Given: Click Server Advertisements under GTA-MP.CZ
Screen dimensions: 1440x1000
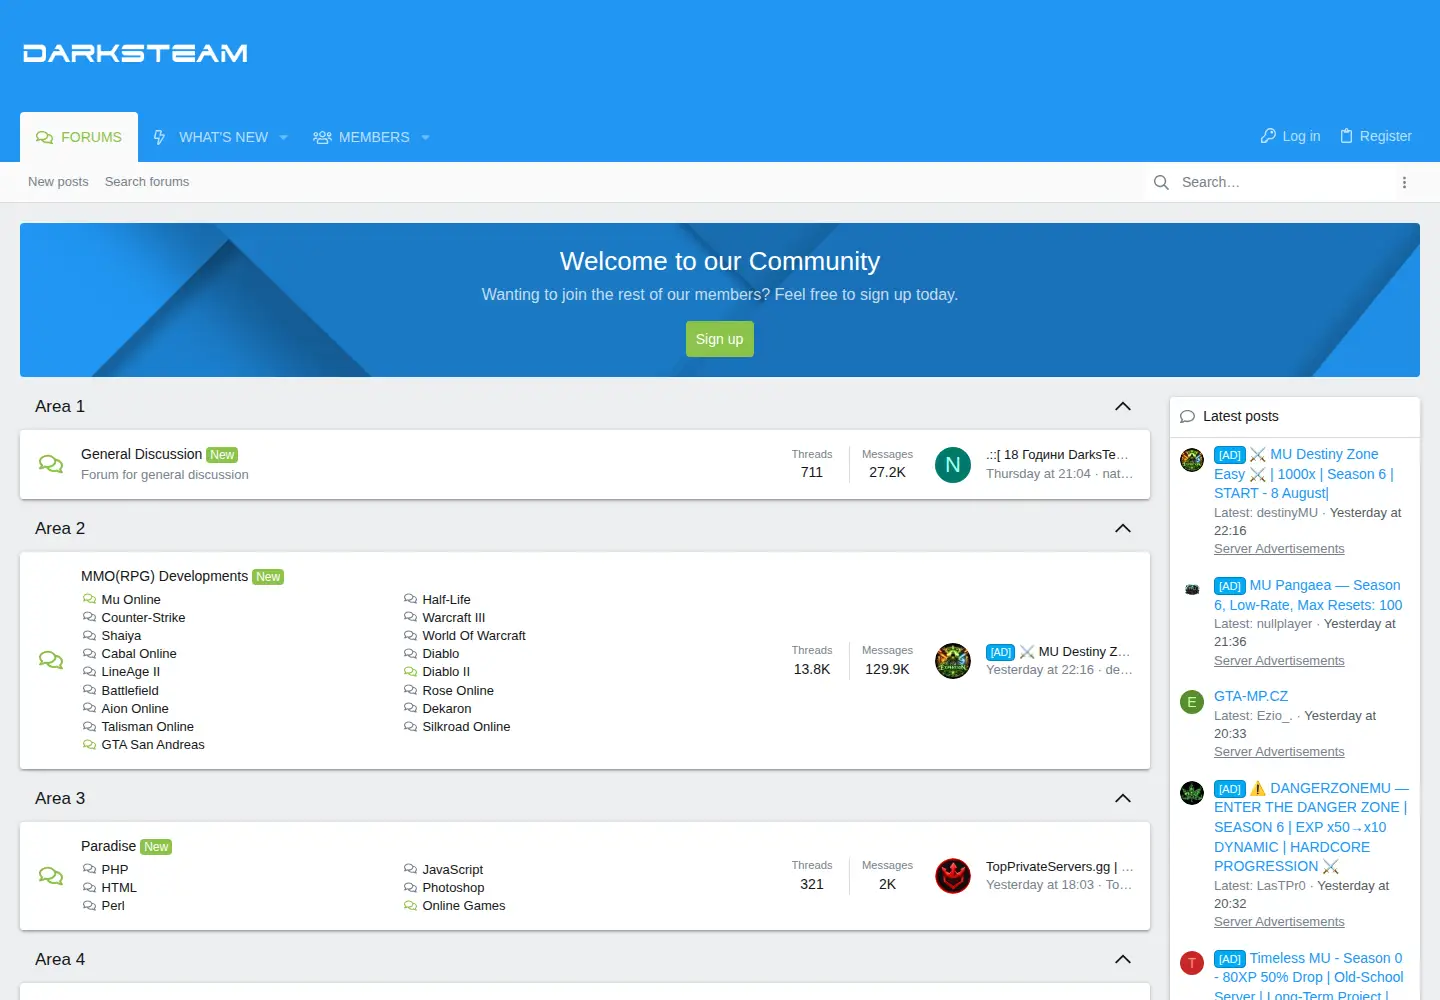Looking at the screenshot, I should pos(1279,752).
